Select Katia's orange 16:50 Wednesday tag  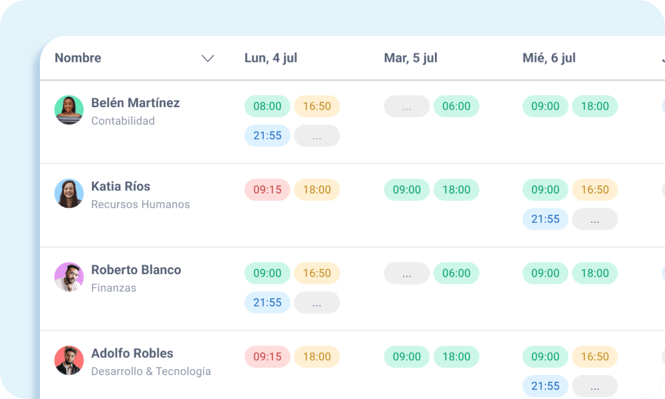[x=595, y=190]
